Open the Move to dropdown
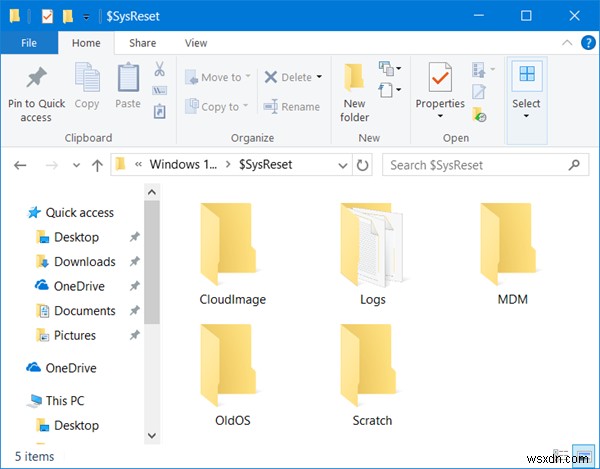Image resolution: width=600 pixels, height=469 pixels. coord(218,77)
